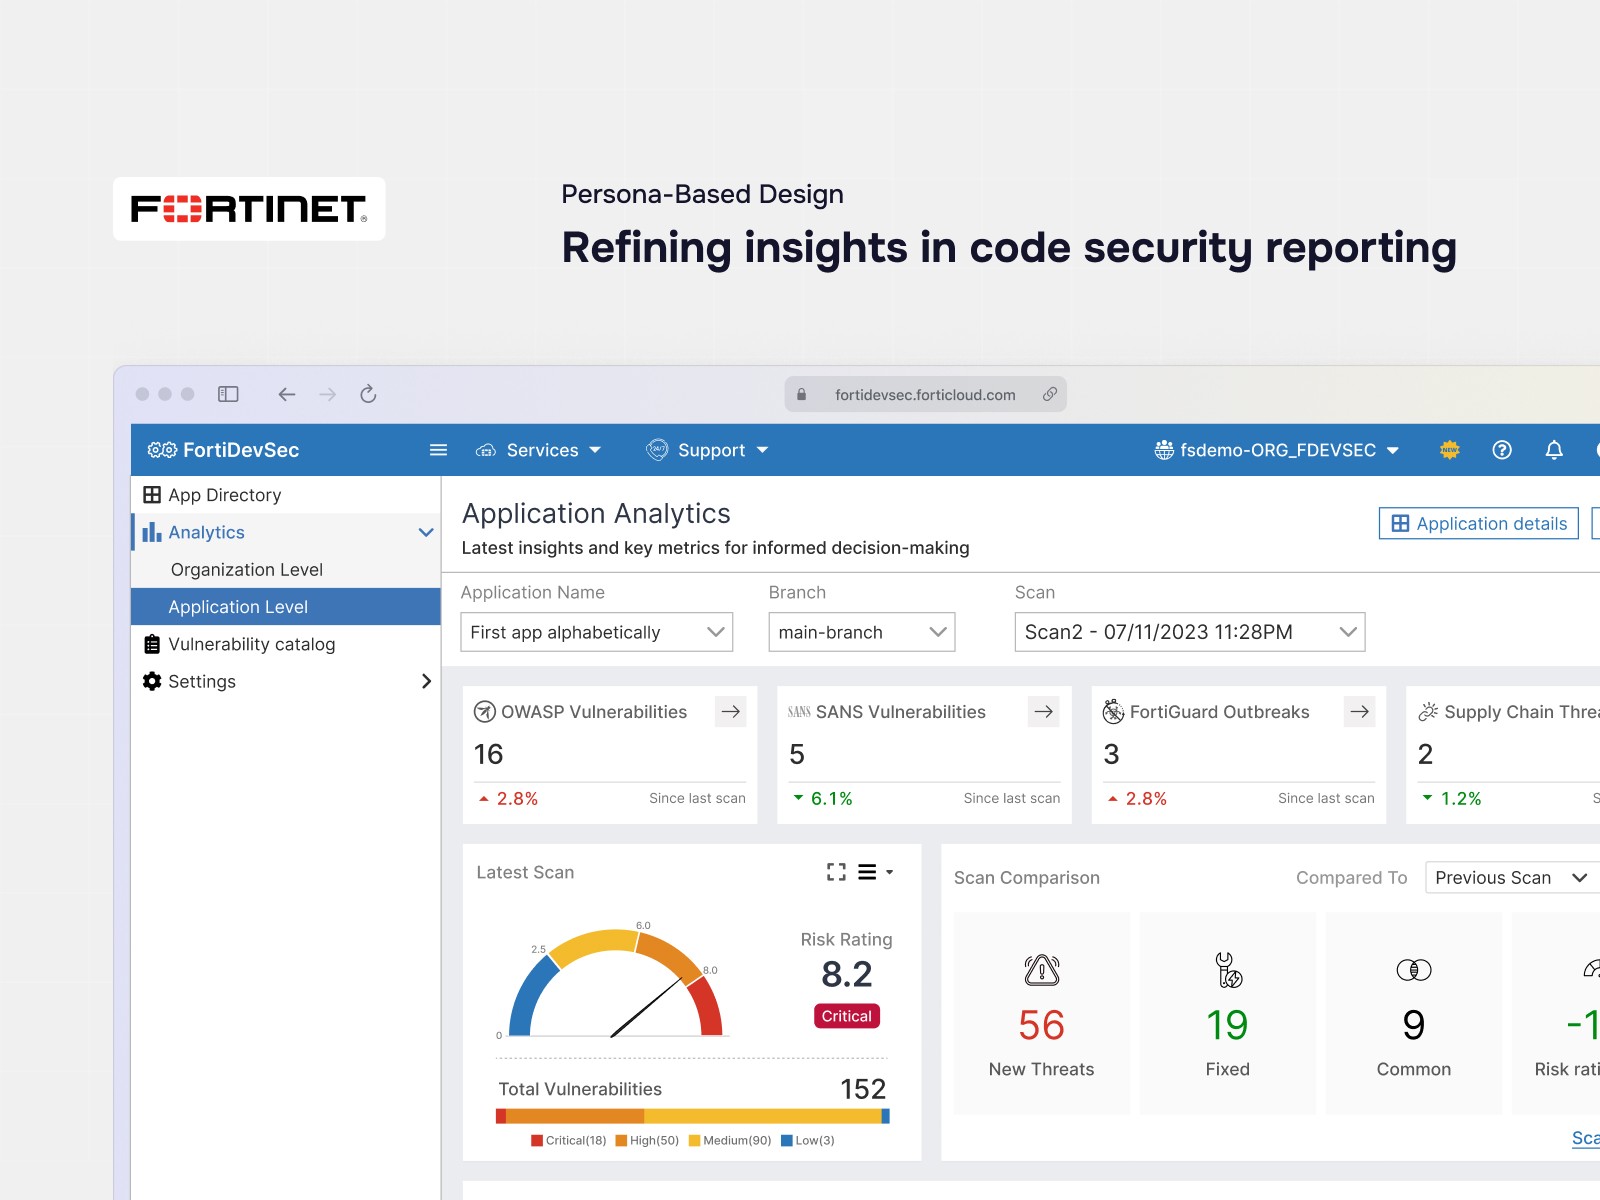Click the Fortinet logo
The height and width of the screenshot is (1200, 1600).
click(249, 209)
